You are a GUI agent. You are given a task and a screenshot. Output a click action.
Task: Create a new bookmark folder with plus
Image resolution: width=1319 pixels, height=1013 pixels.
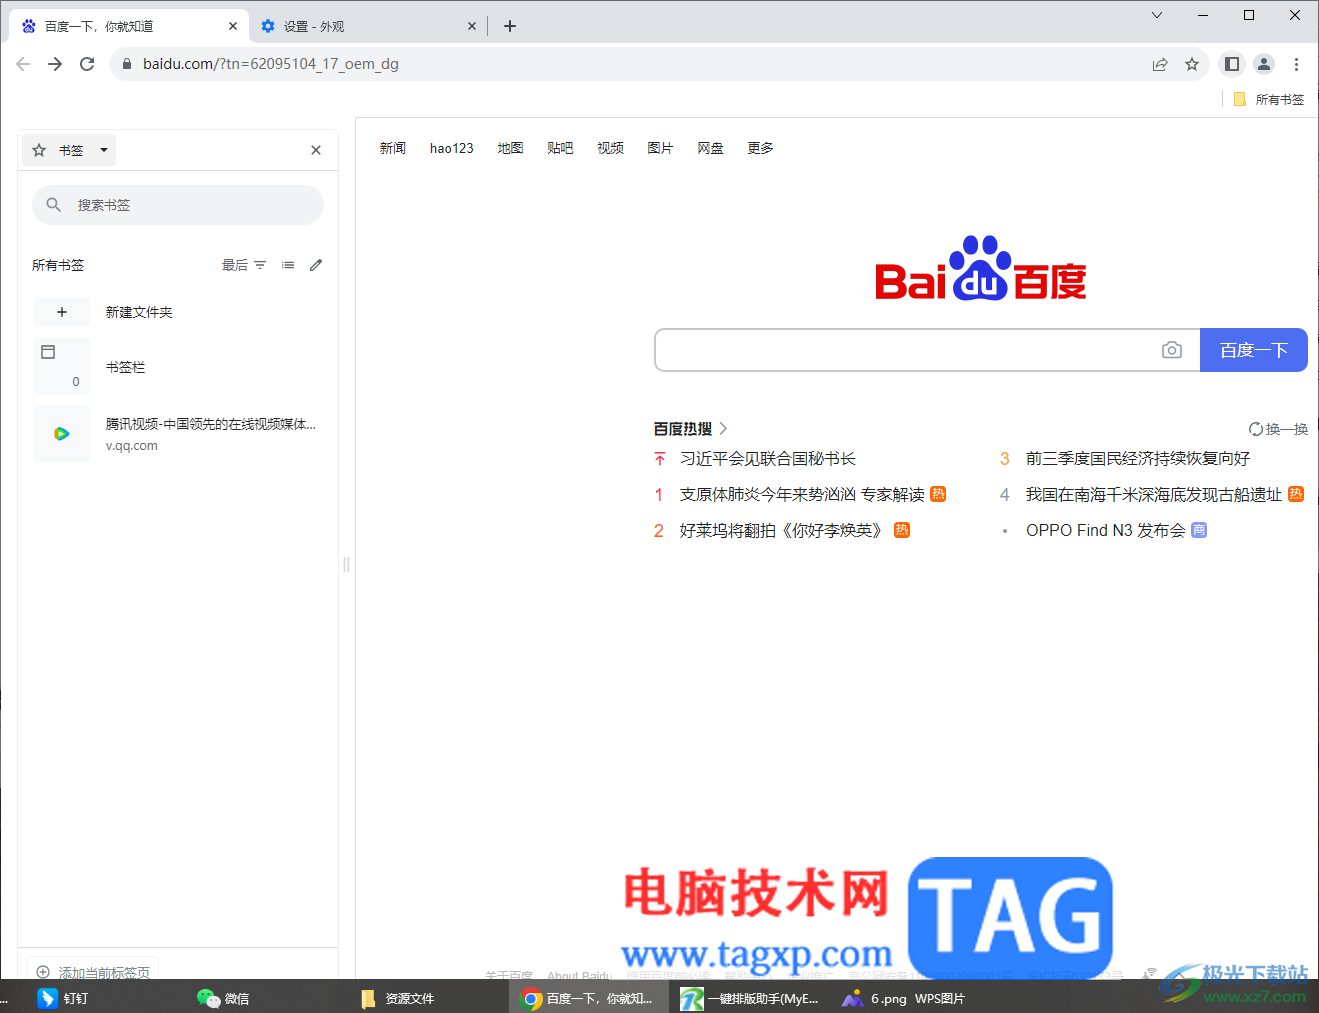pos(62,312)
